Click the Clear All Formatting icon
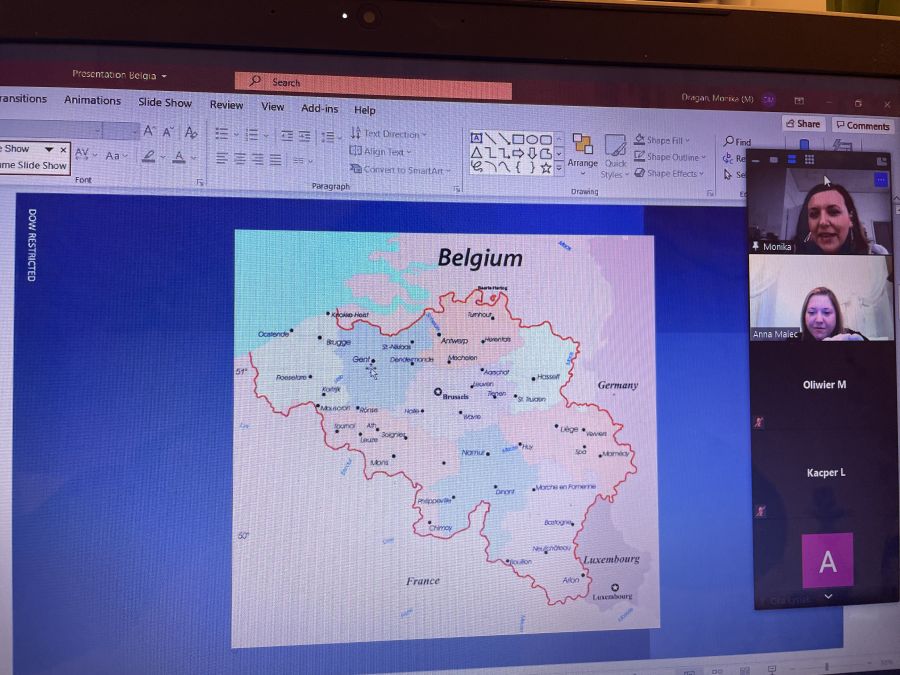 [191, 132]
